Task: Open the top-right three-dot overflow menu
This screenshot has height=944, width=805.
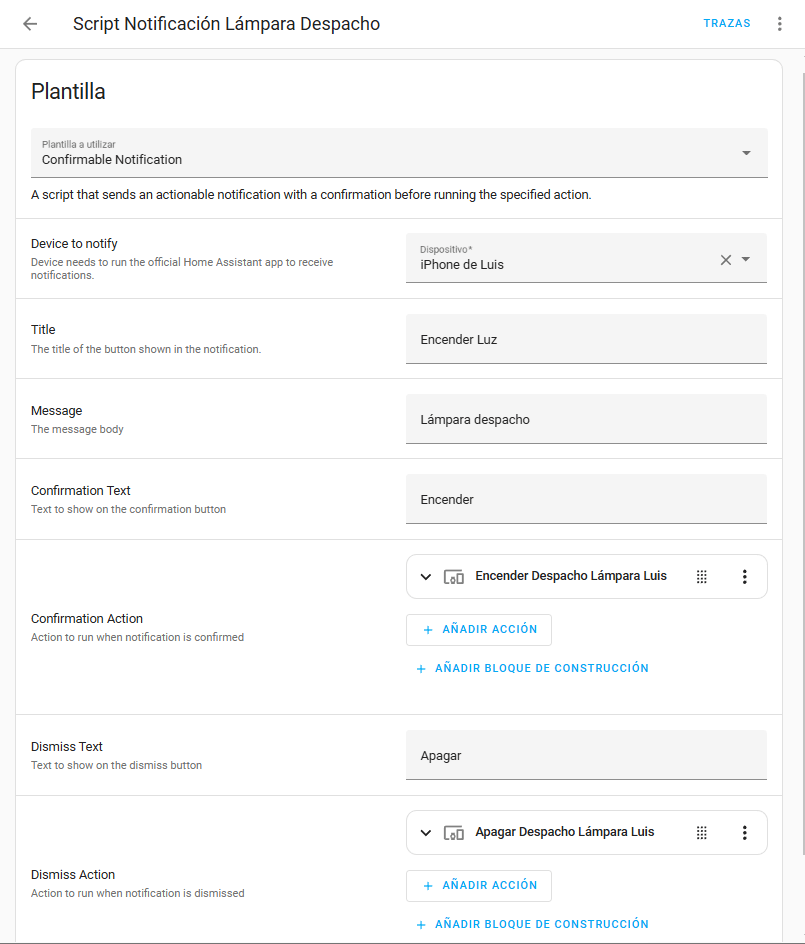Action: pyautogui.click(x=780, y=24)
